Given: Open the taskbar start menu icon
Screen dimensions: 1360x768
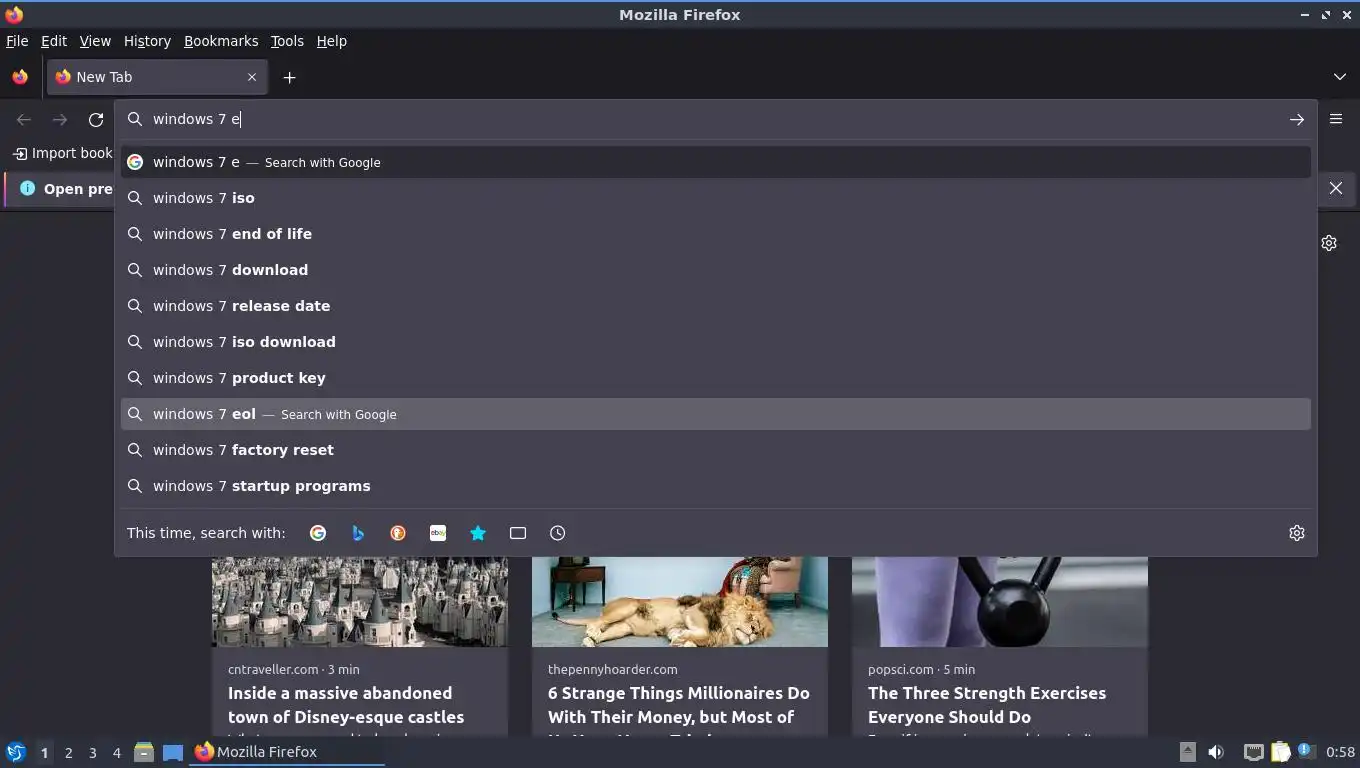Looking at the screenshot, I should pyautogui.click(x=16, y=752).
